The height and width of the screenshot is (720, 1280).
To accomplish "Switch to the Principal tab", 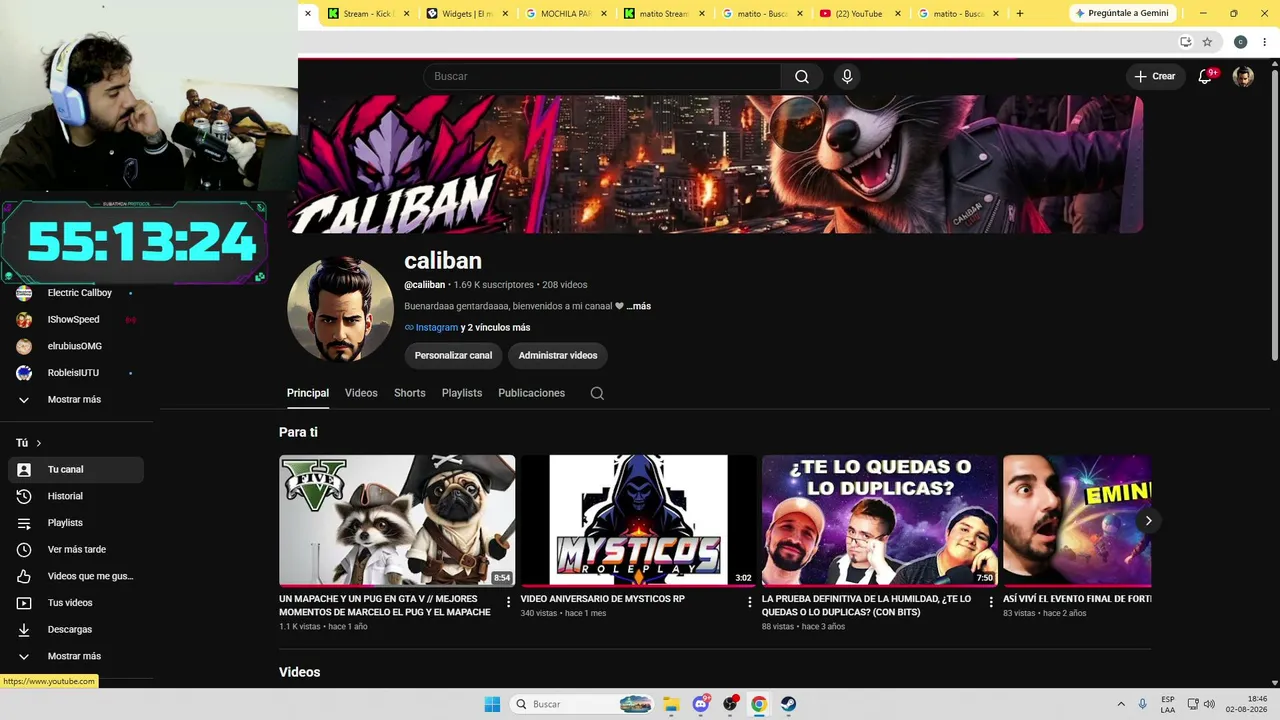I will pos(308,393).
